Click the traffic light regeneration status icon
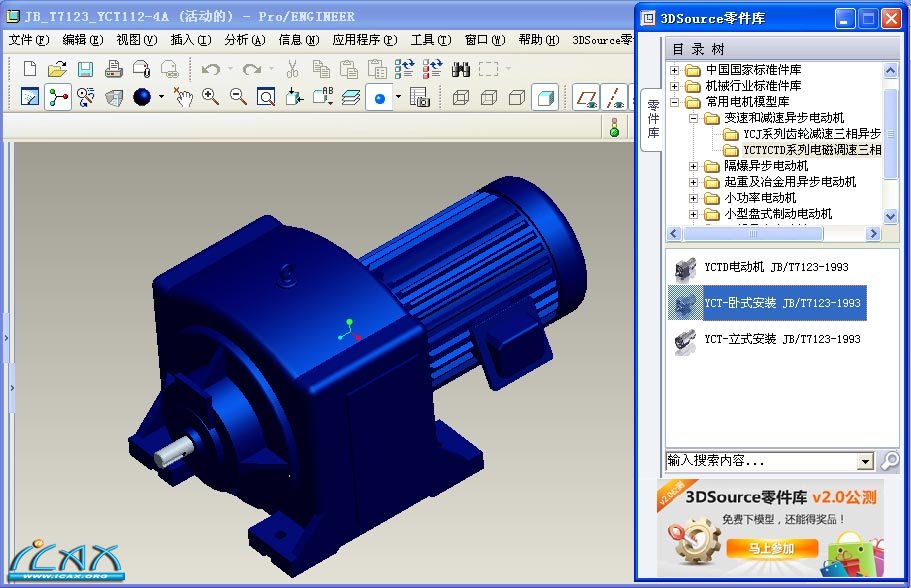This screenshot has height=588, width=911. (x=615, y=127)
